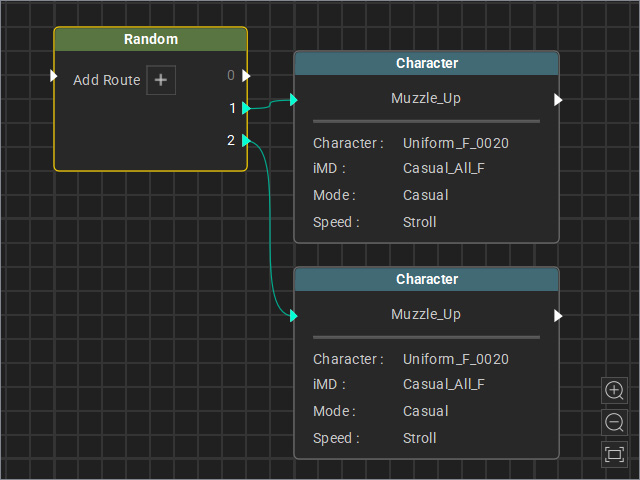Click Muzzle_Up in the bottom Character node

click(426, 314)
